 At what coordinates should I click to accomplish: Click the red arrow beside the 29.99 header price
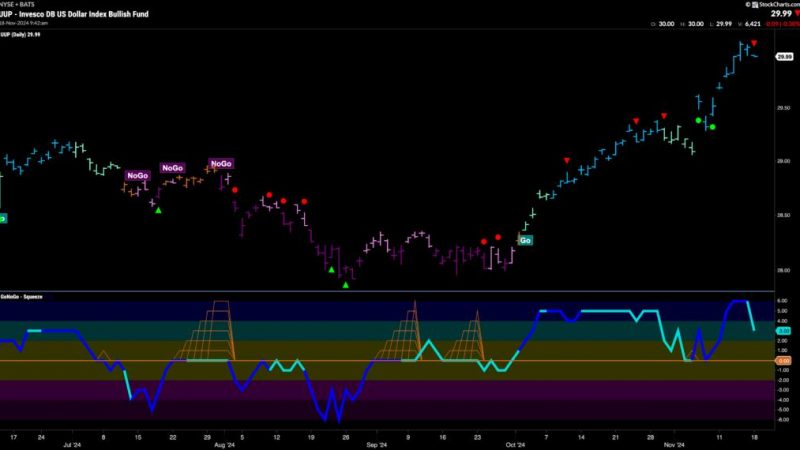pyautogui.click(x=797, y=14)
